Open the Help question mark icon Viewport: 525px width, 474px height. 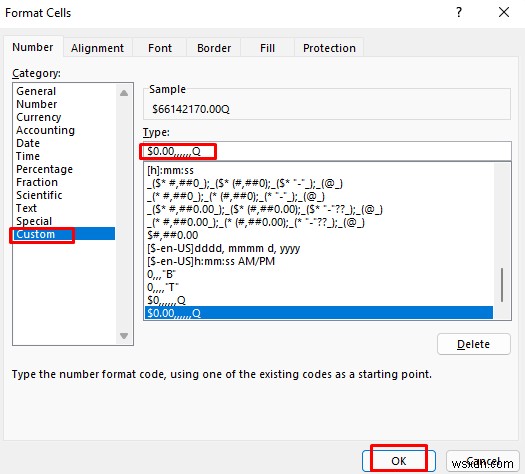pos(459,13)
